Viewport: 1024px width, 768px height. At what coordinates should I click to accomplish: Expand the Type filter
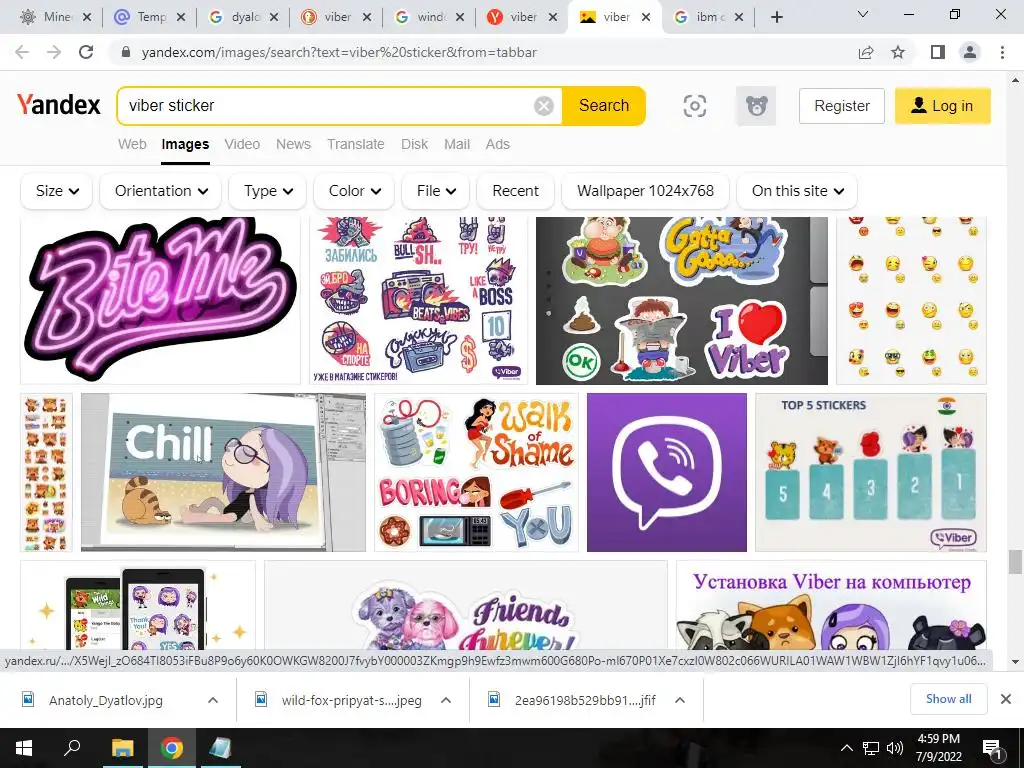[268, 191]
